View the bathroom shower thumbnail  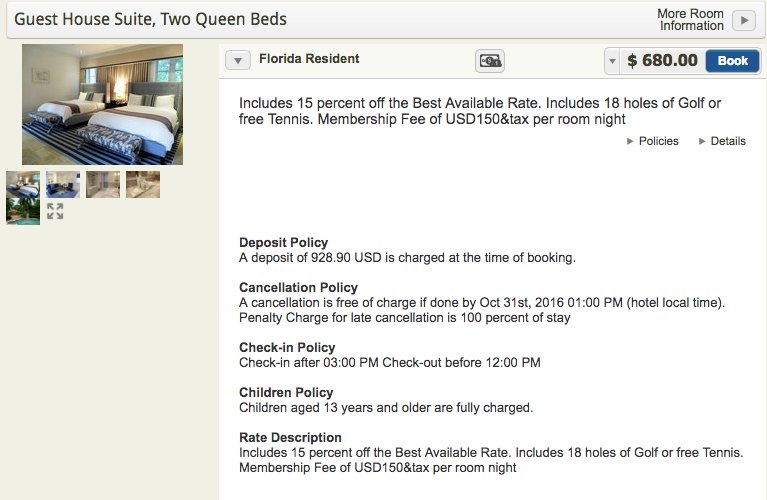tap(103, 184)
